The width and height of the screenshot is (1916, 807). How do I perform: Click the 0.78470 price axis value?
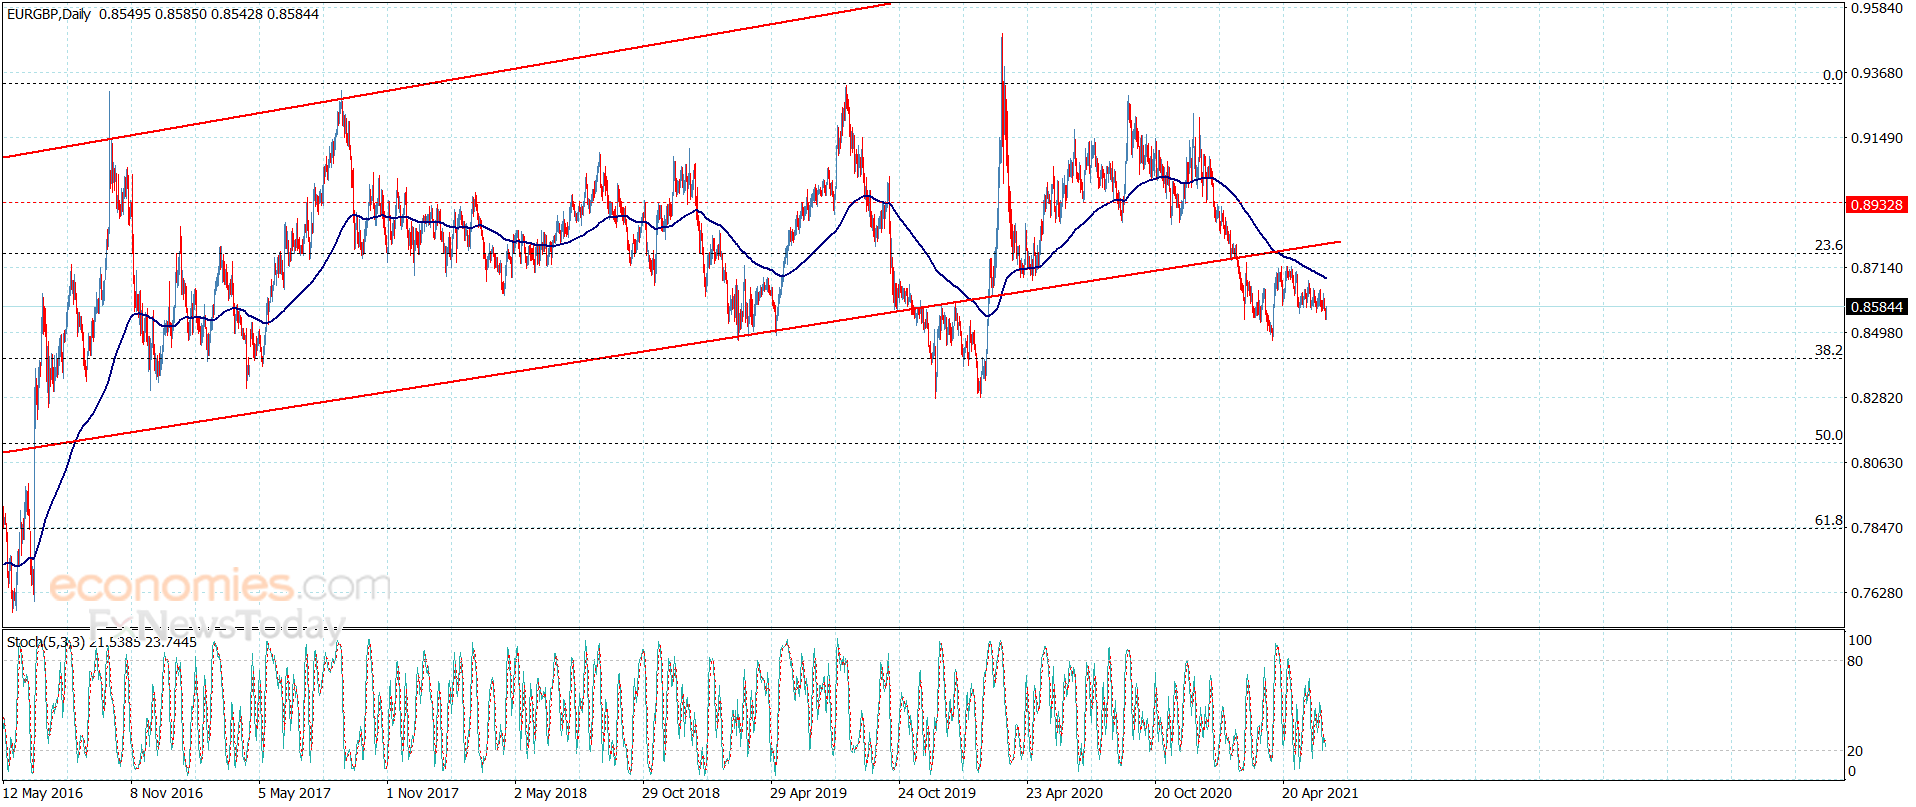[1877, 528]
